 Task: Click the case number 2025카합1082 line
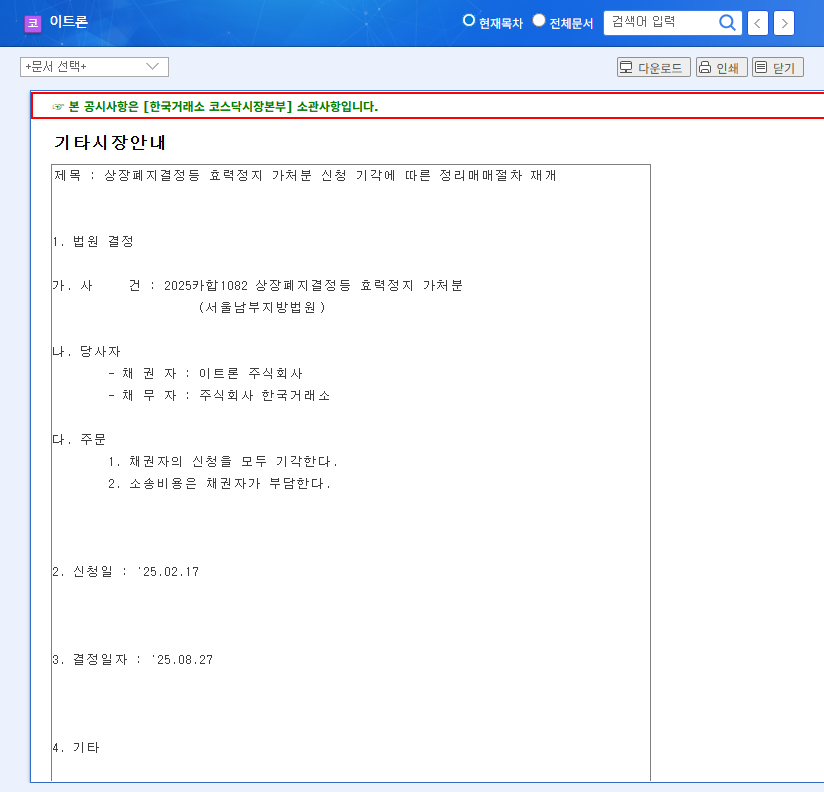coord(258,285)
